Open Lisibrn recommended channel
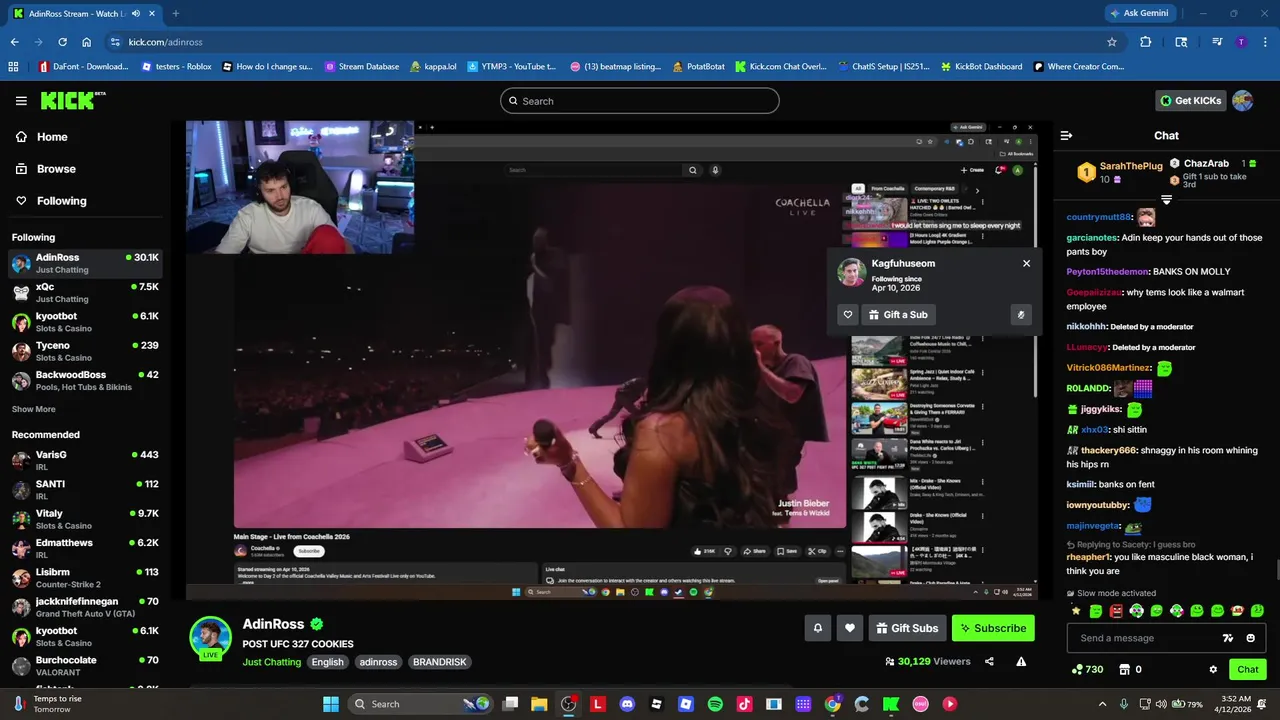1280x720 pixels. point(85,578)
